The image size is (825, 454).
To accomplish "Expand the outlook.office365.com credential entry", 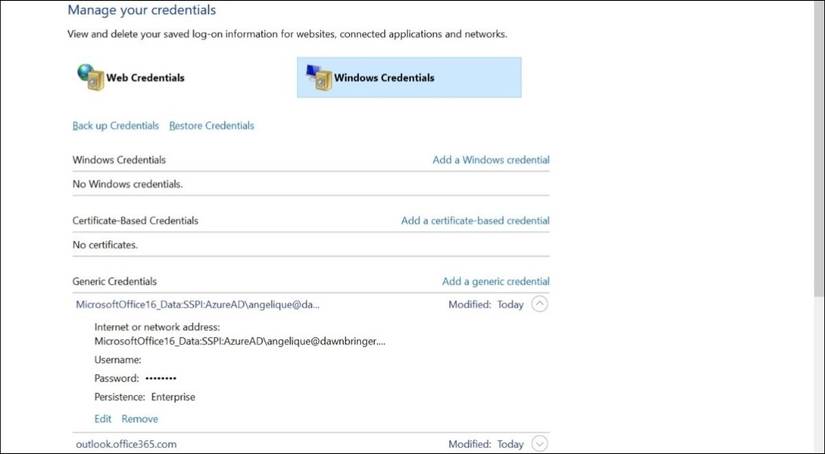I will [x=539, y=444].
